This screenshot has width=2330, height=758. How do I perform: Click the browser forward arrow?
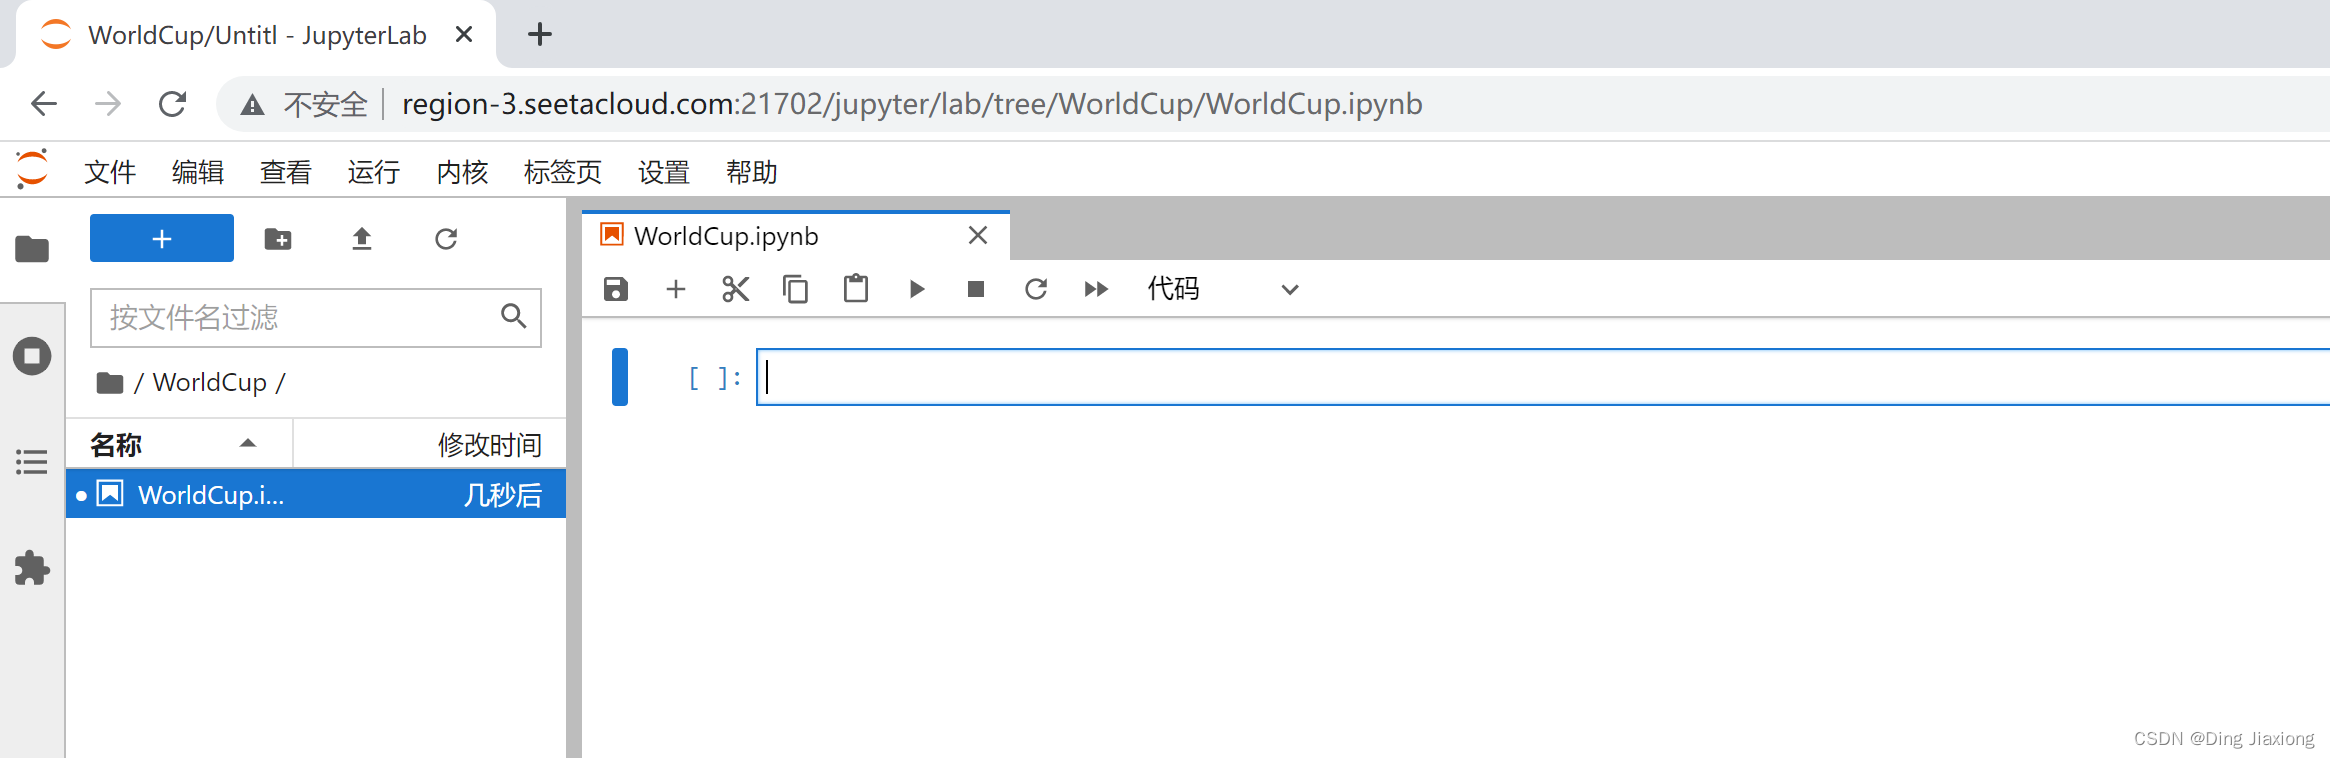click(x=108, y=103)
